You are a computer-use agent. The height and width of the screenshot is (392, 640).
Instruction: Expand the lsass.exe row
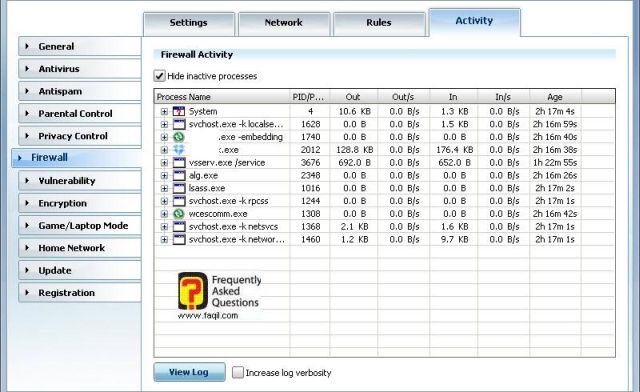(164, 188)
